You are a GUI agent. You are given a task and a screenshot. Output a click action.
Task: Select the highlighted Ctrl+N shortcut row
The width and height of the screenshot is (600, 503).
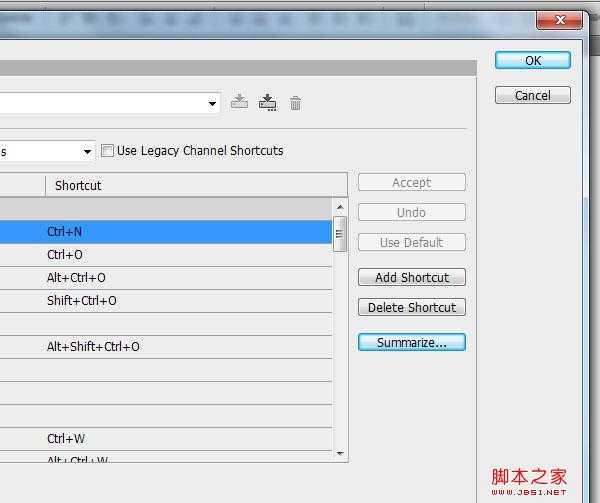click(165, 232)
